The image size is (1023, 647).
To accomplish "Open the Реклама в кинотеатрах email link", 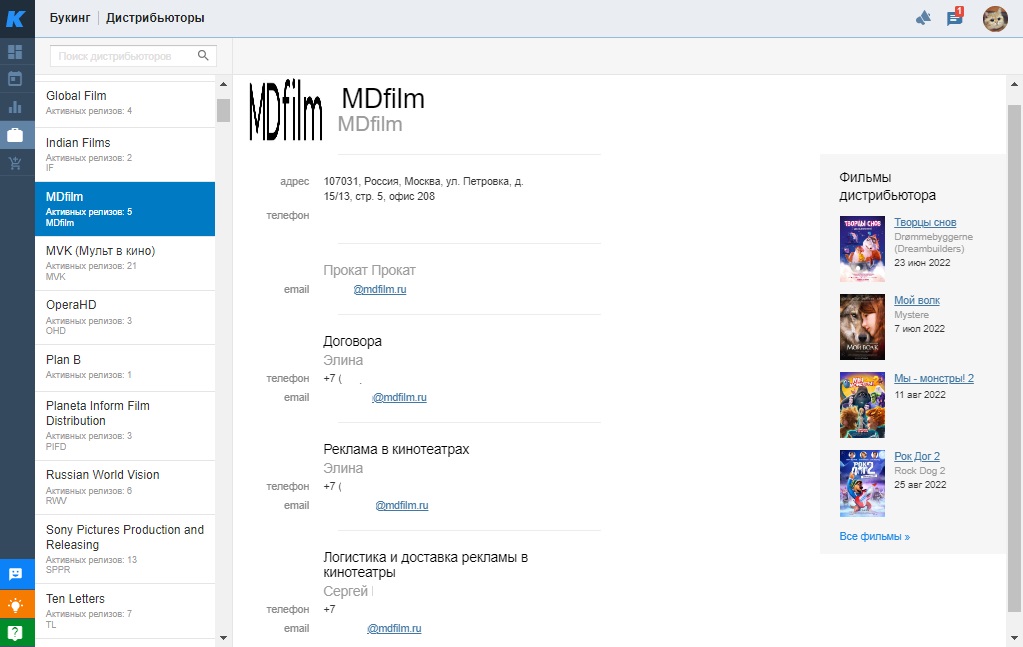I will [402, 505].
